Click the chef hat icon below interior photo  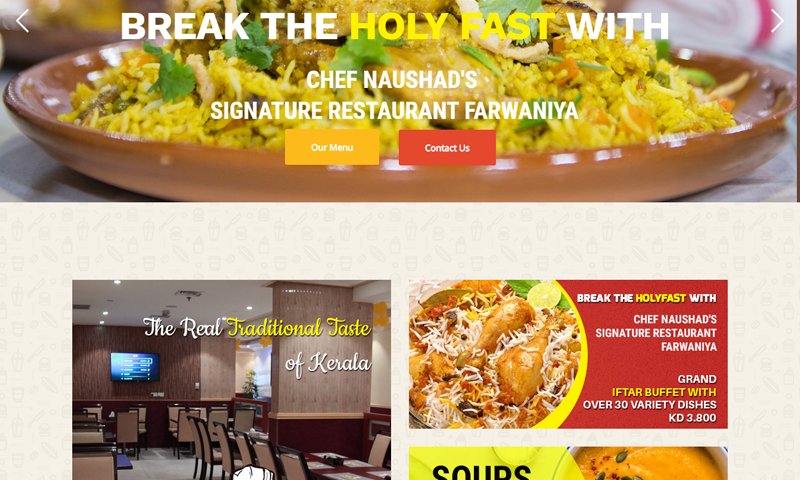(x=253, y=473)
